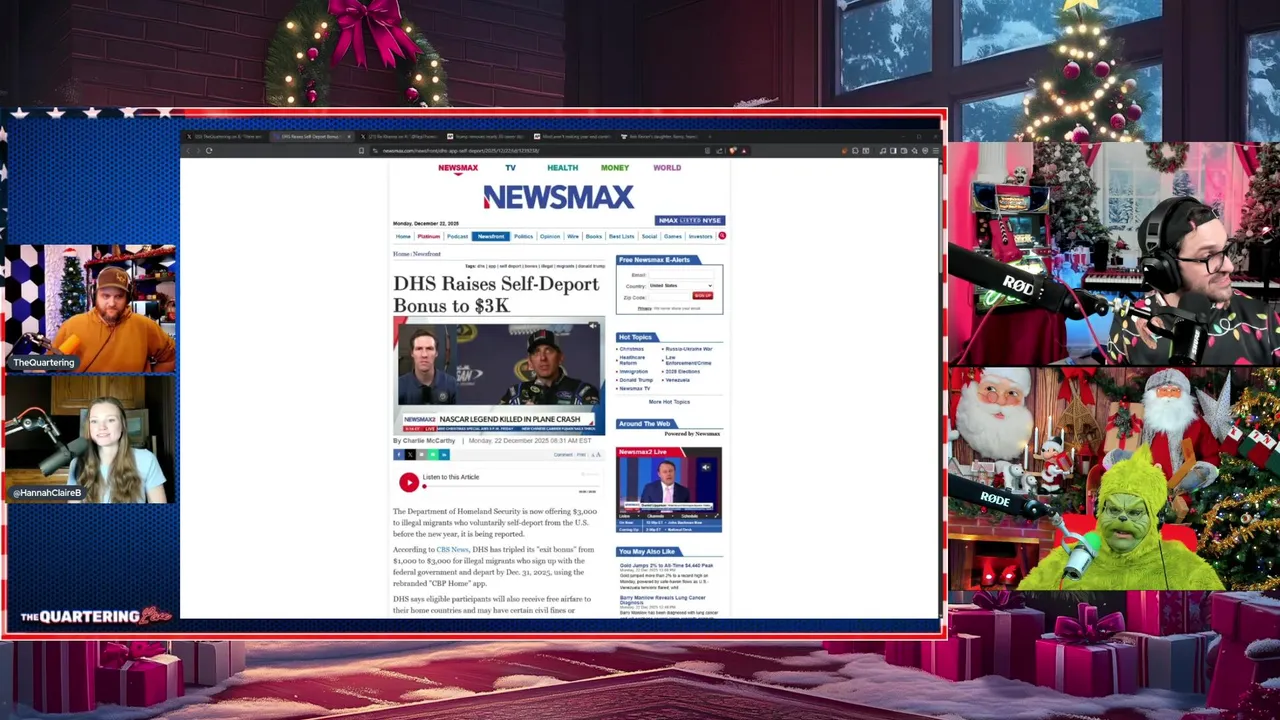This screenshot has width=1280, height=720.
Task: Reload the page with the refresh icon
Action: coord(209,151)
